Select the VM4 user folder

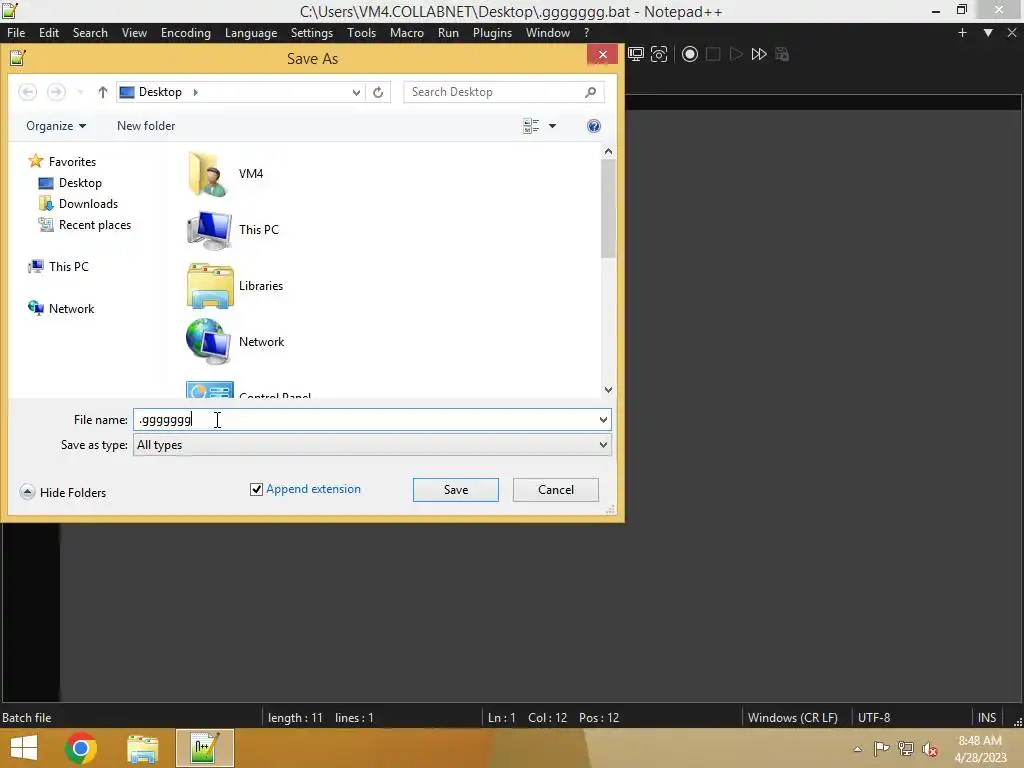225,174
